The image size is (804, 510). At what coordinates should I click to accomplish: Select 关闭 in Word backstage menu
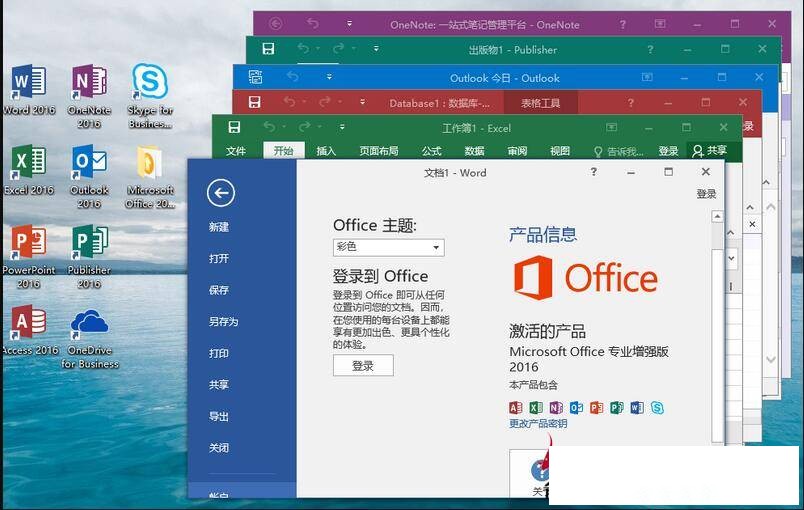[x=219, y=448]
